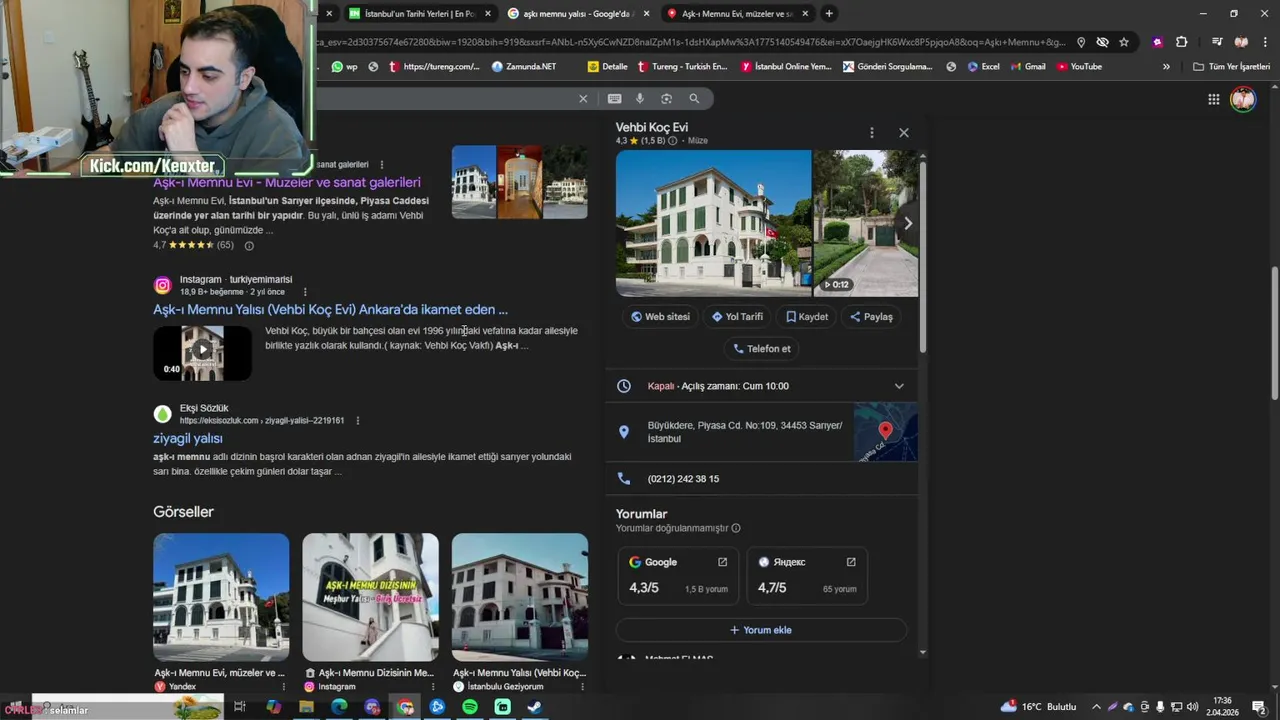The height and width of the screenshot is (720, 1280).
Task: Open the Aşk-ı Memnu Dizisinin image thumbnail
Action: 370,597
